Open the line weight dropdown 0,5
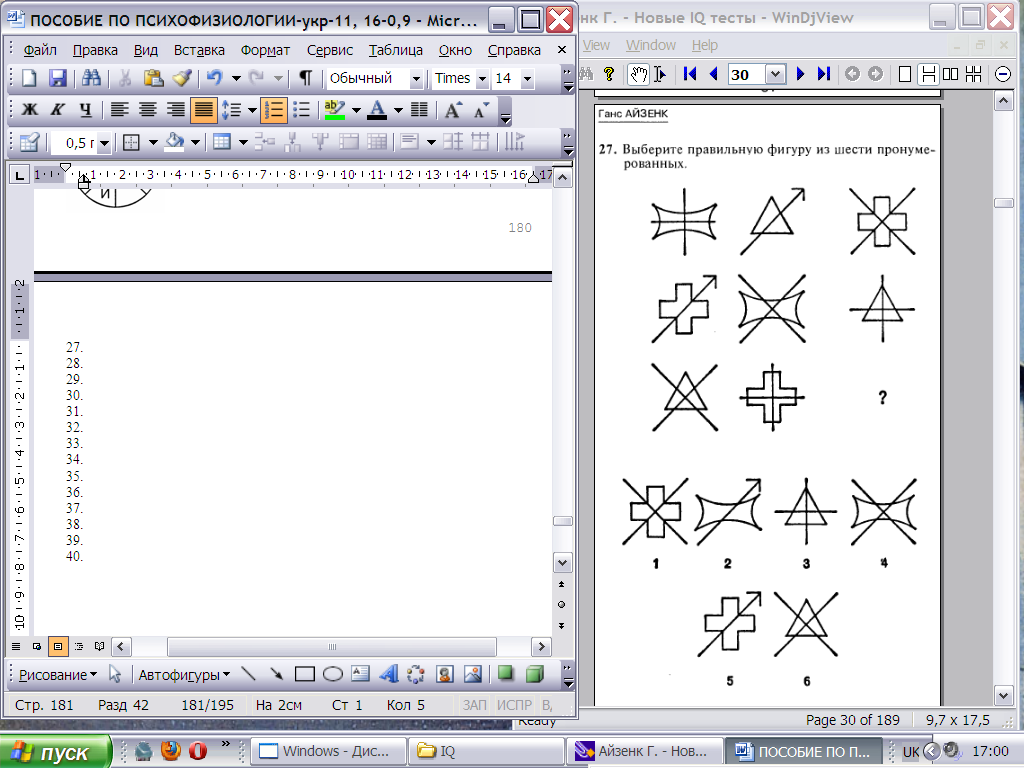The width and height of the screenshot is (1024, 768). (x=104, y=143)
